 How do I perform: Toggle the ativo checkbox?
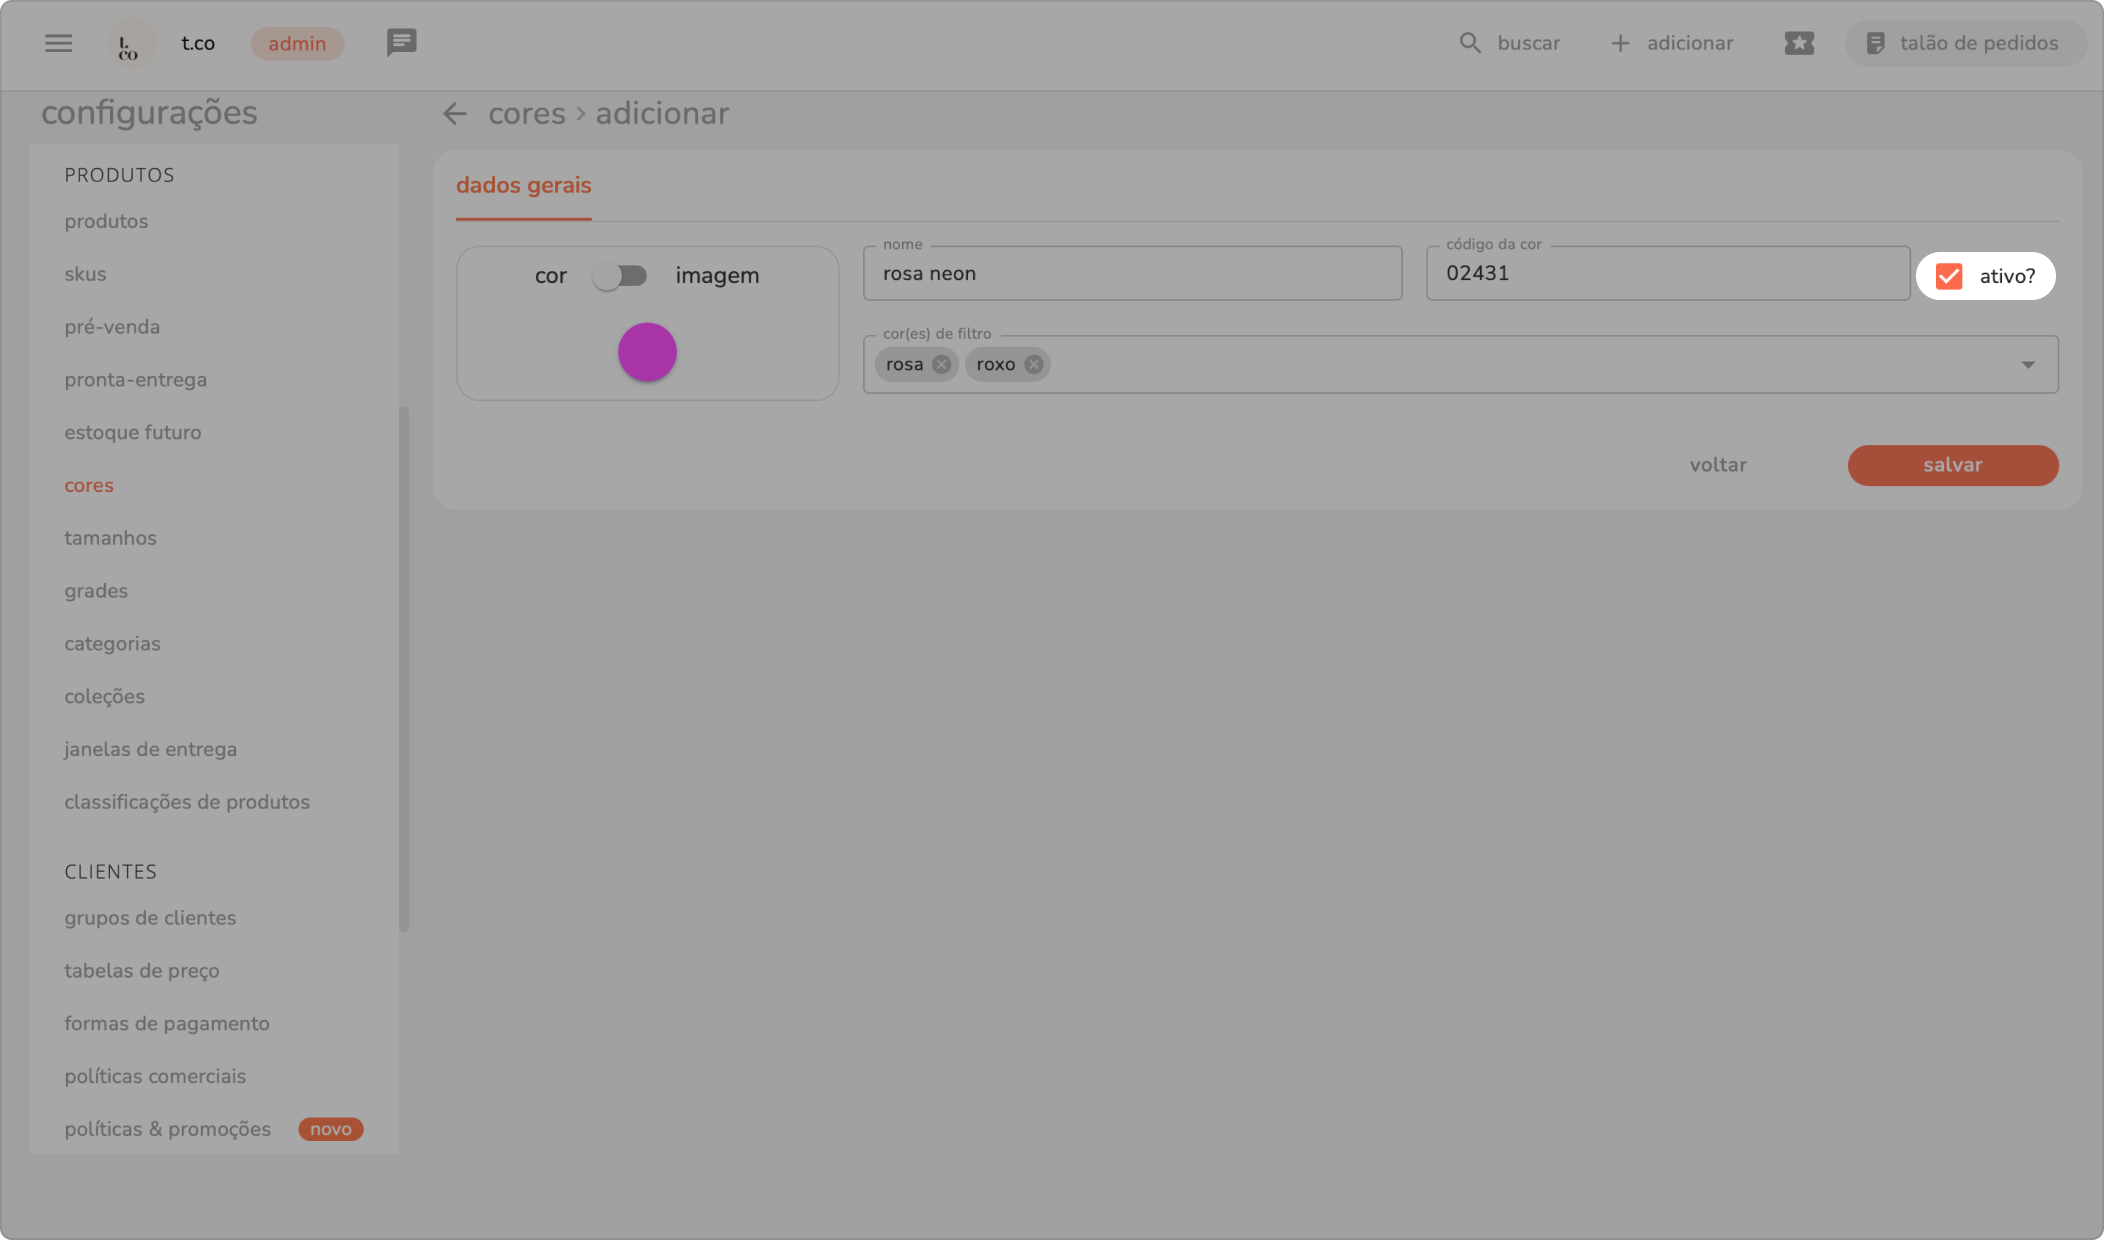1949,277
